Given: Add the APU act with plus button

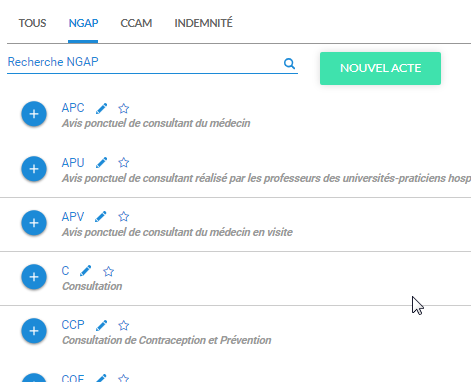Looking at the screenshot, I should [34, 169].
